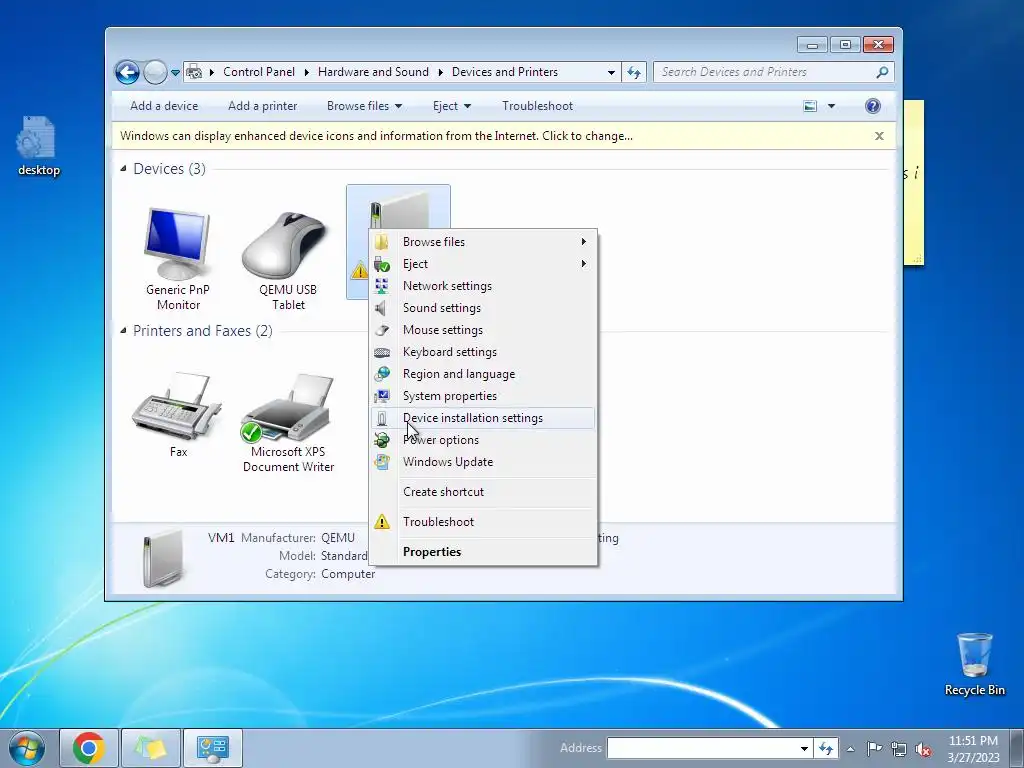This screenshot has width=1024, height=768.
Task: Choose Eject from the context menu
Action: coord(483,264)
